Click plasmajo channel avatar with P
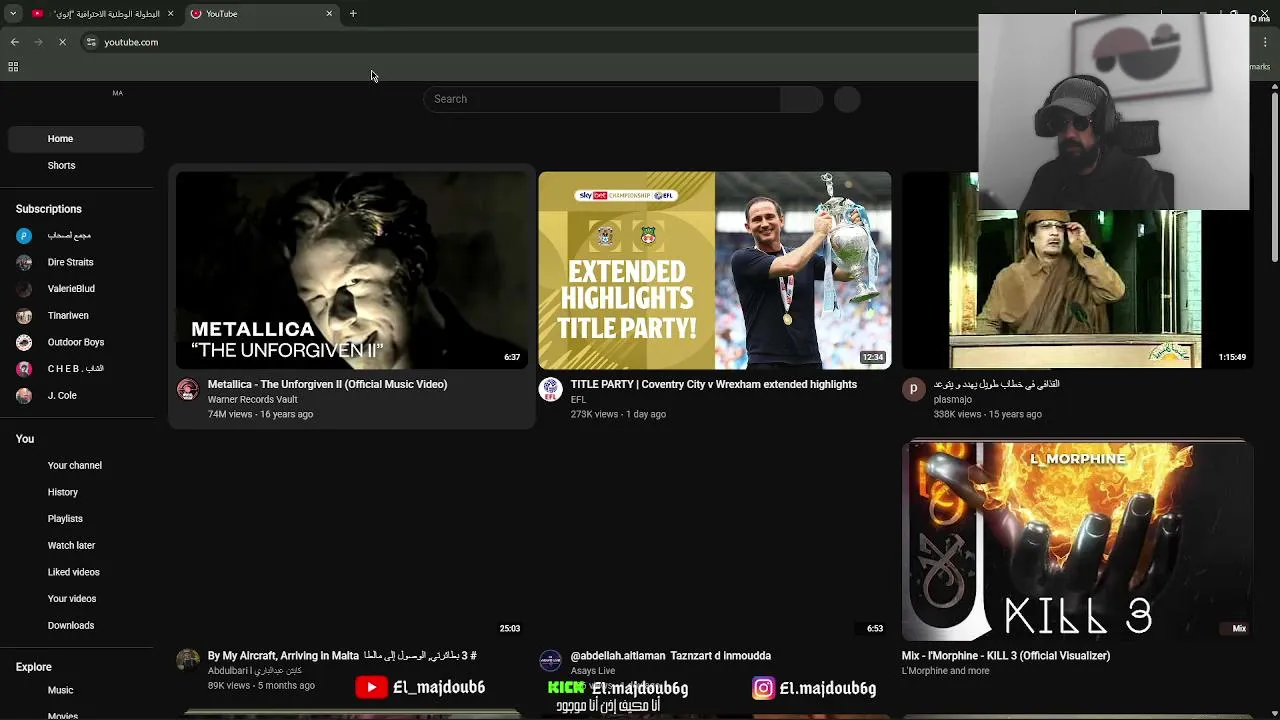Viewport: 1280px width, 720px height. click(x=913, y=390)
